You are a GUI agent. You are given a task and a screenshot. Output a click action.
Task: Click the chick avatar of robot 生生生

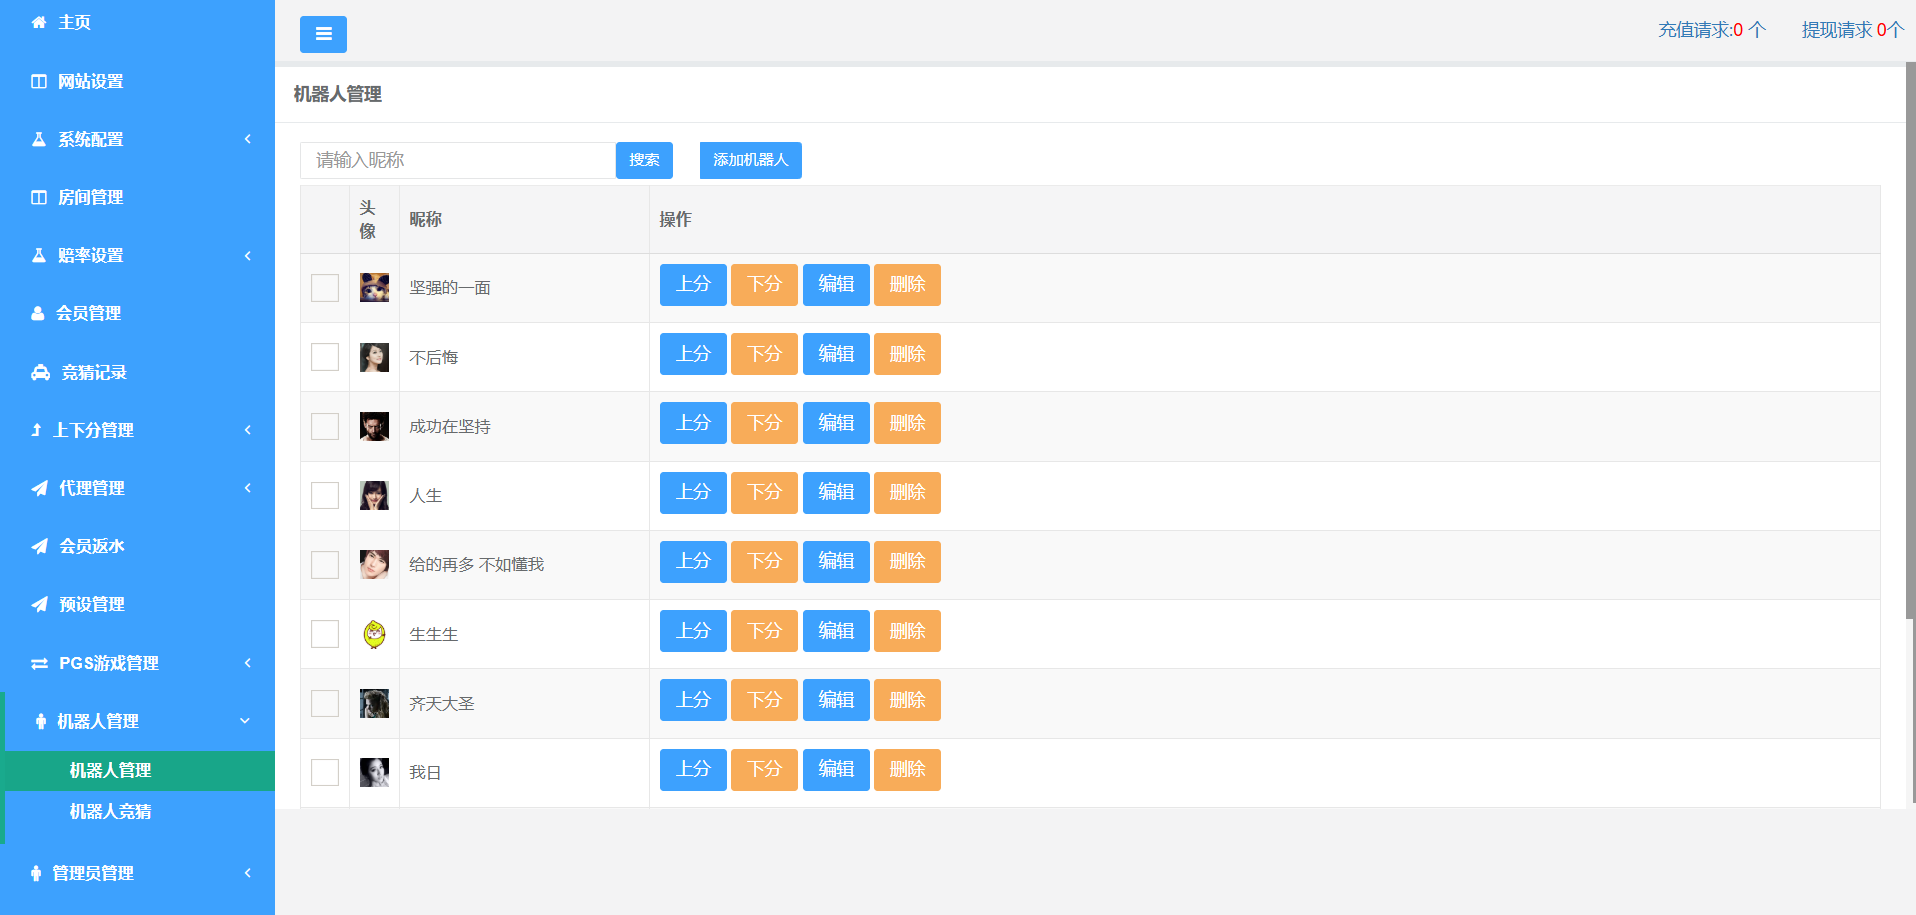pyautogui.click(x=374, y=634)
